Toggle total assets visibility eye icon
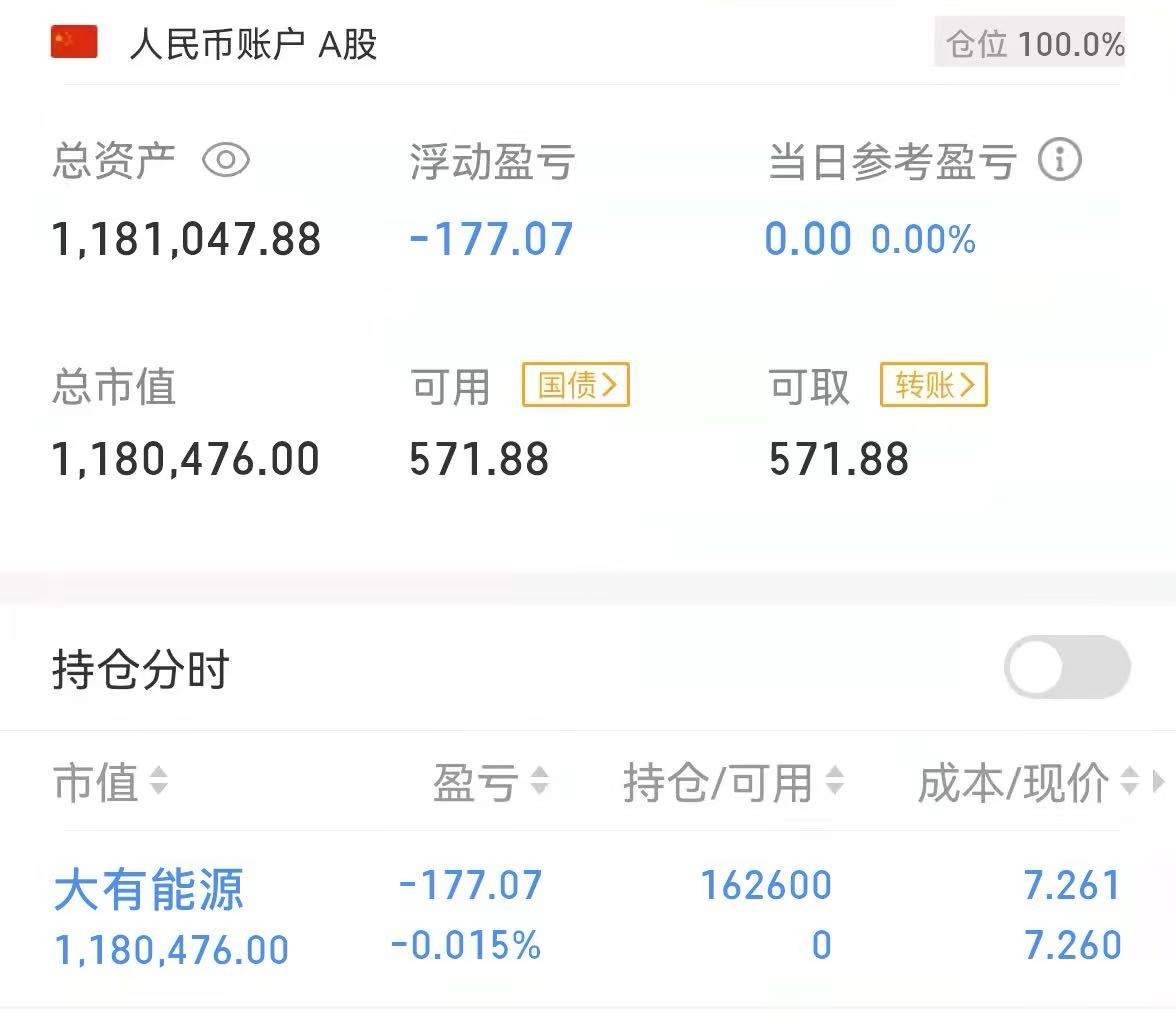1176x1018 pixels. click(226, 160)
